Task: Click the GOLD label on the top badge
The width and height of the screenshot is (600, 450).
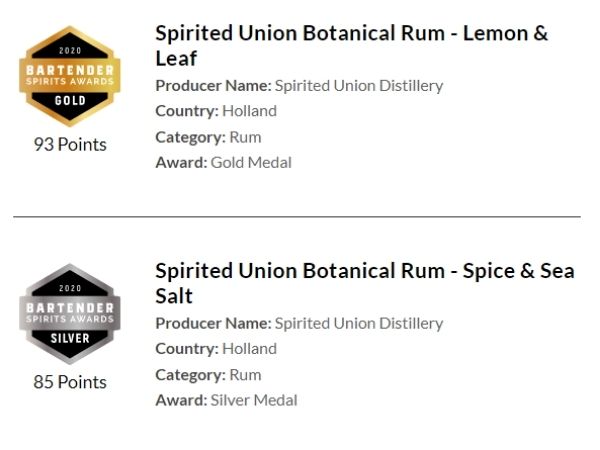Action: click(70, 101)
